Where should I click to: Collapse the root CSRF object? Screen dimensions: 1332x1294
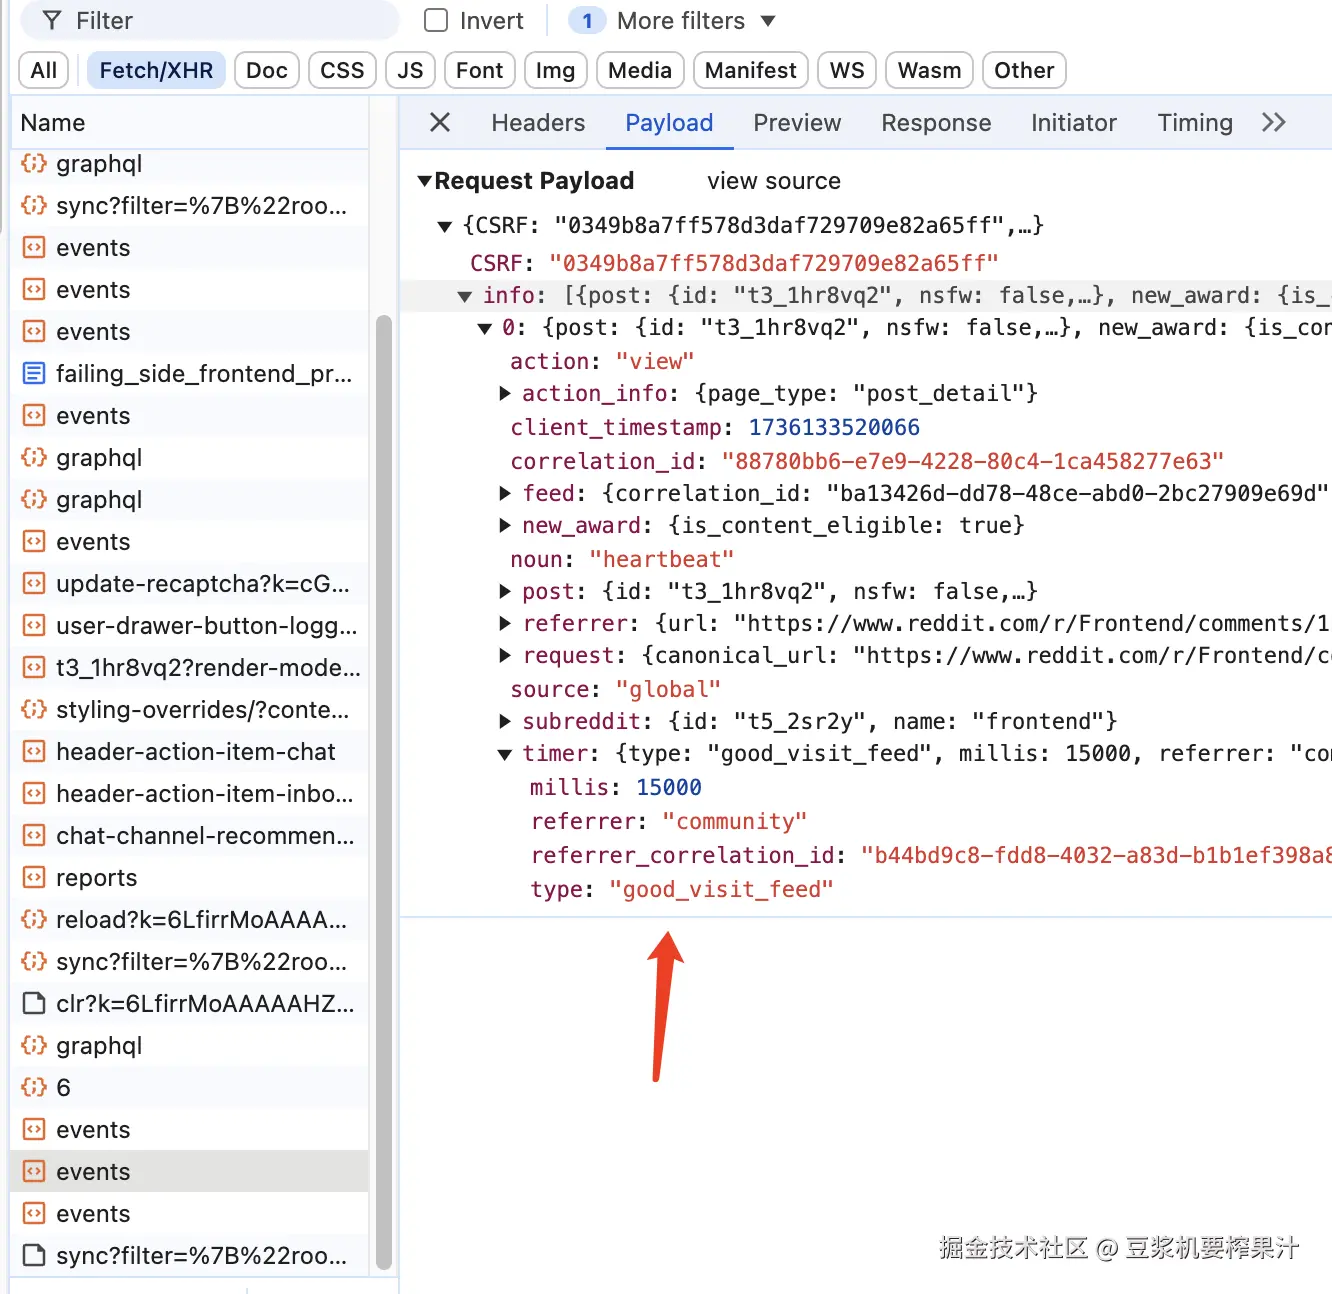[445, 226]
